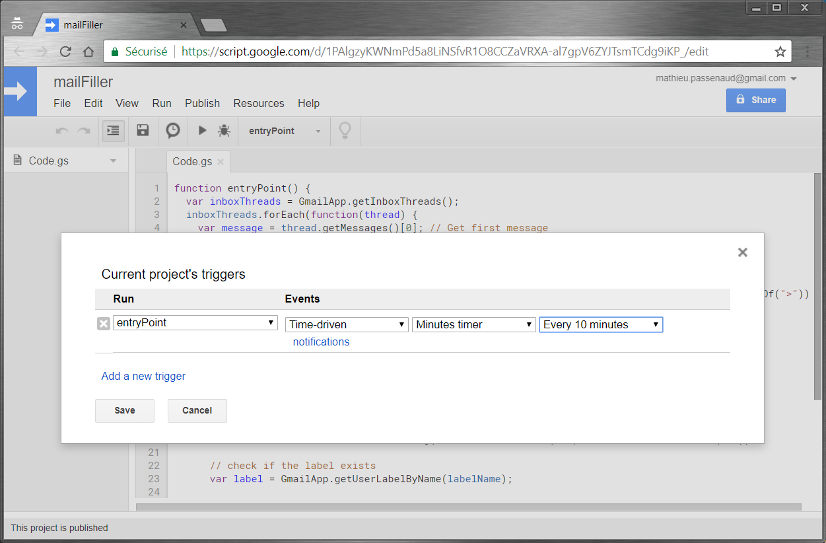
Task: Click the browser back arrow
Action: pos(19,52)
